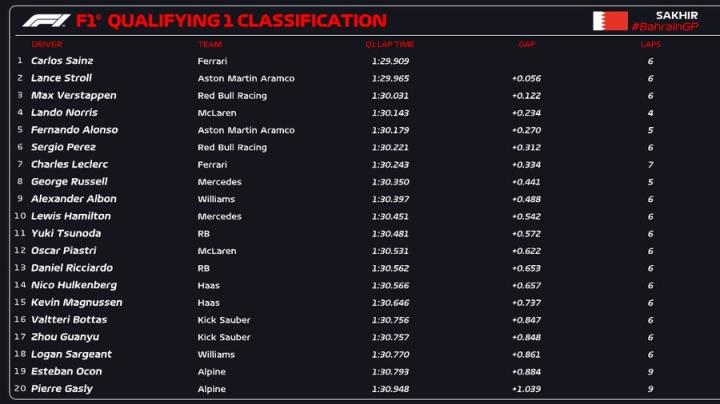Image resolution: width=720 pixels, height=404 pixels.
Task: Click the SAKHIR location label
Action: coord(676,15)
